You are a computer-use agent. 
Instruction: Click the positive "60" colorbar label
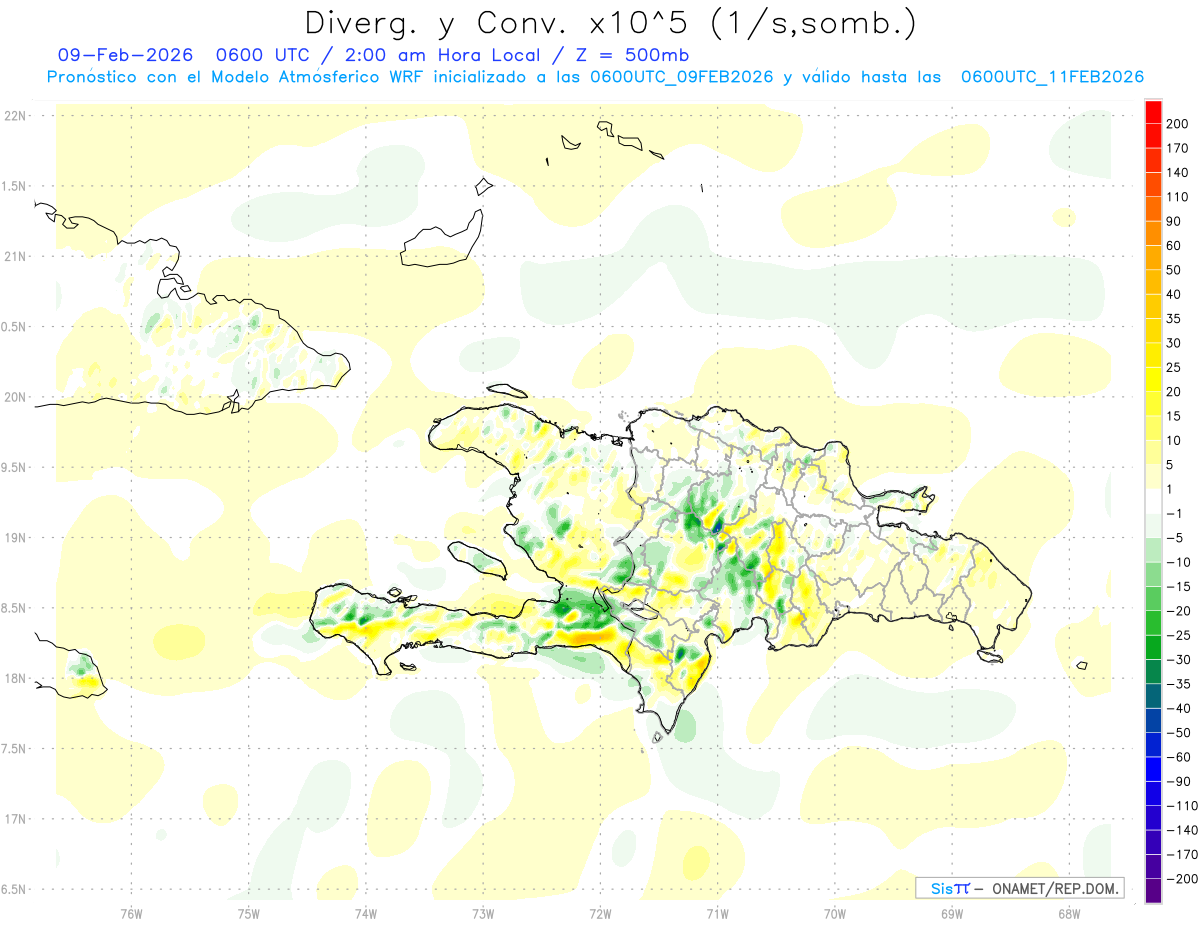[1174, 246]
